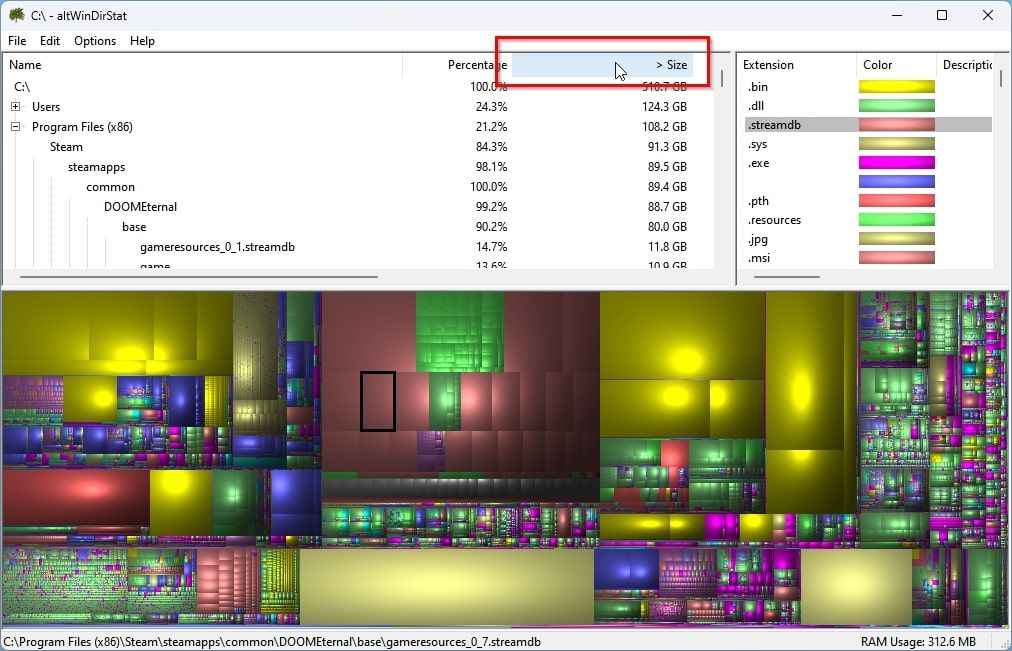
Task: Open the File menu
Action: click(x=16, y=41)
